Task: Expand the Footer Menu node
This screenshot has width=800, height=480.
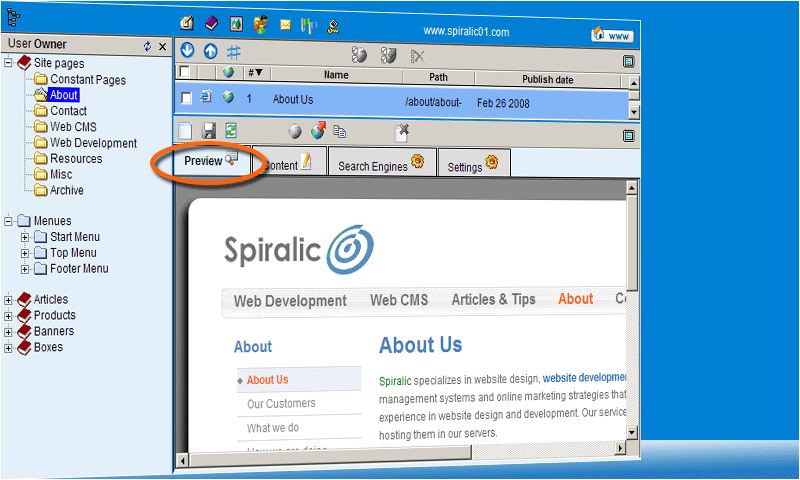Action: (x=24, y=269)
